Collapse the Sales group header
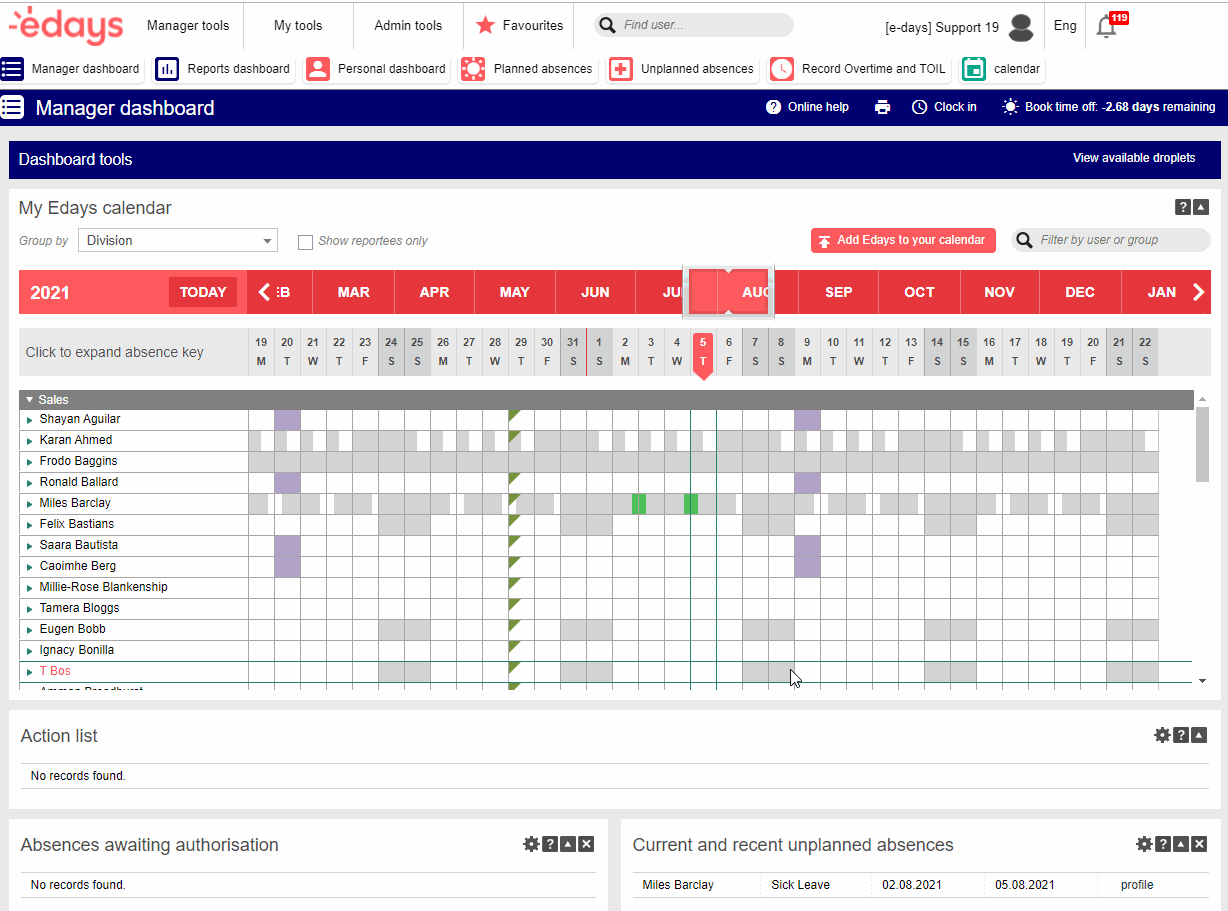The height and width of the screenshot is (911, 1228). point(30,400)
